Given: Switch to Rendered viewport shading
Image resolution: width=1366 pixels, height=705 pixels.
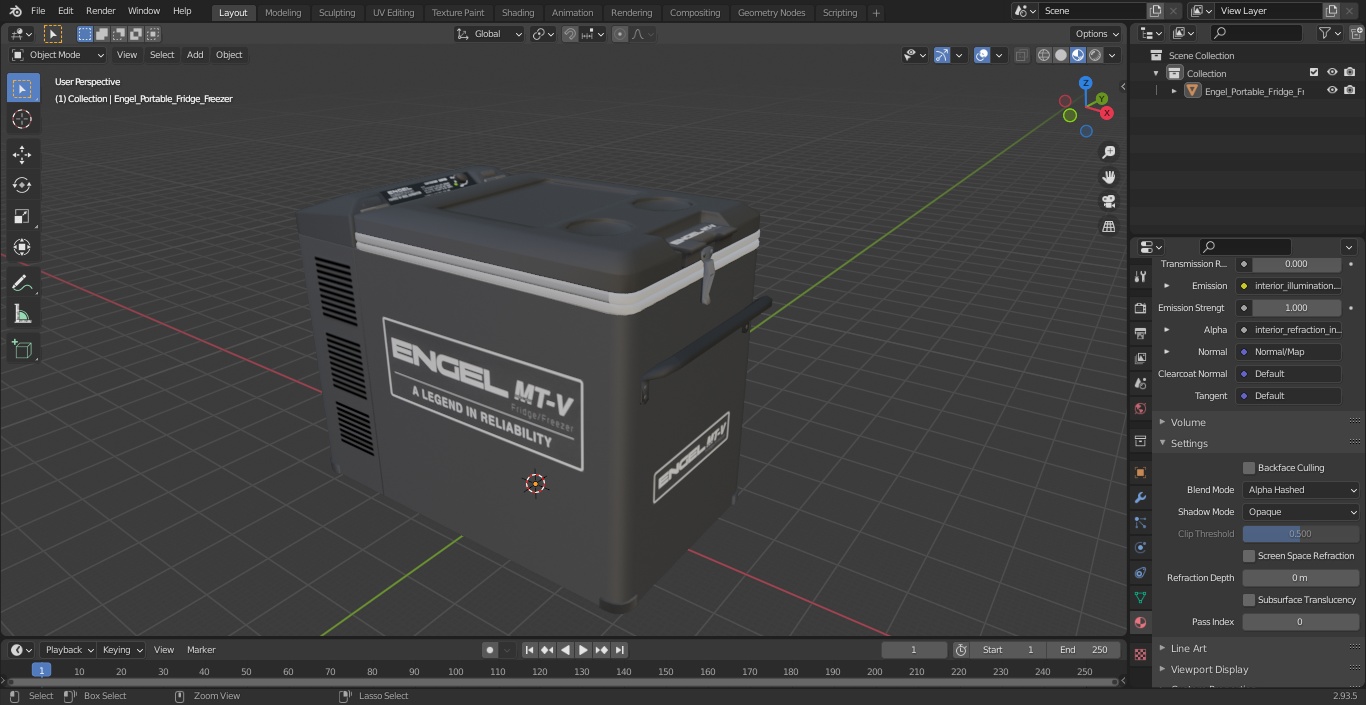Looking at the screenshot, I should [1095, 55].
